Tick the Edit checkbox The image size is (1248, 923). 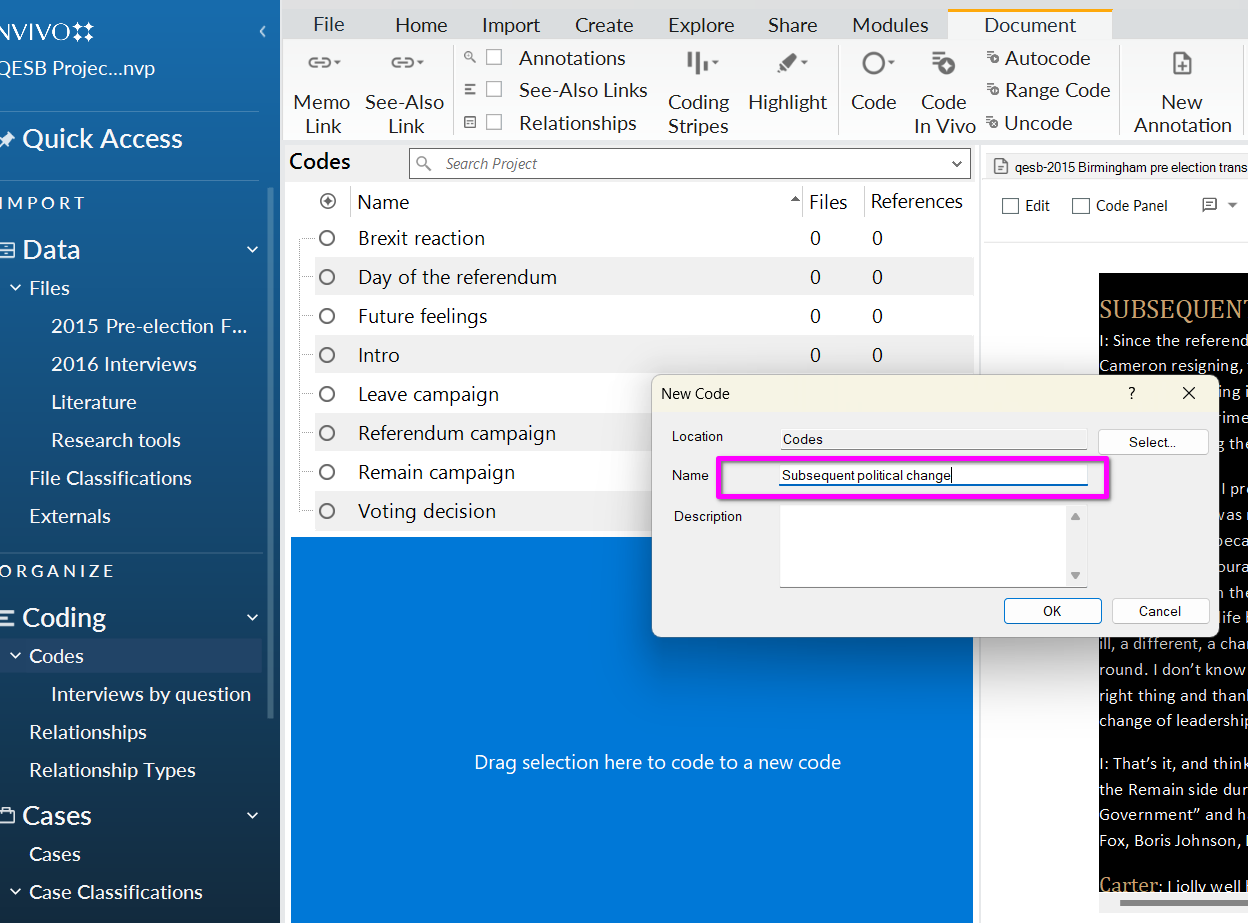[x=1011, y=206]
